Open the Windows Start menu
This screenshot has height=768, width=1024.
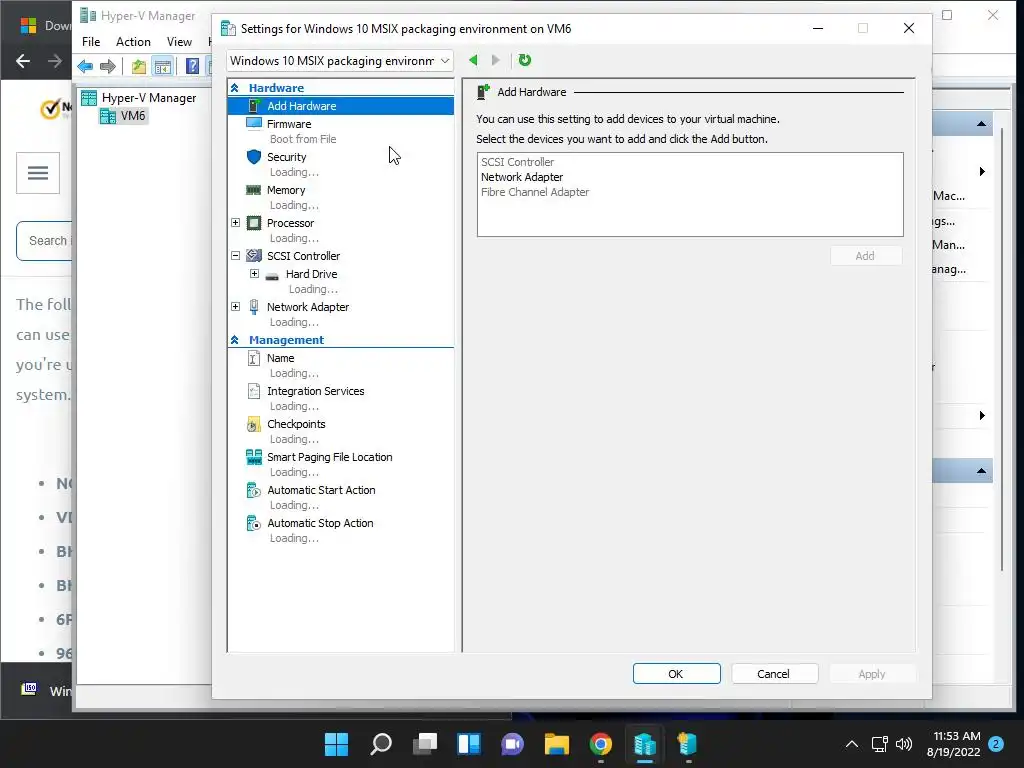point(337,744)
